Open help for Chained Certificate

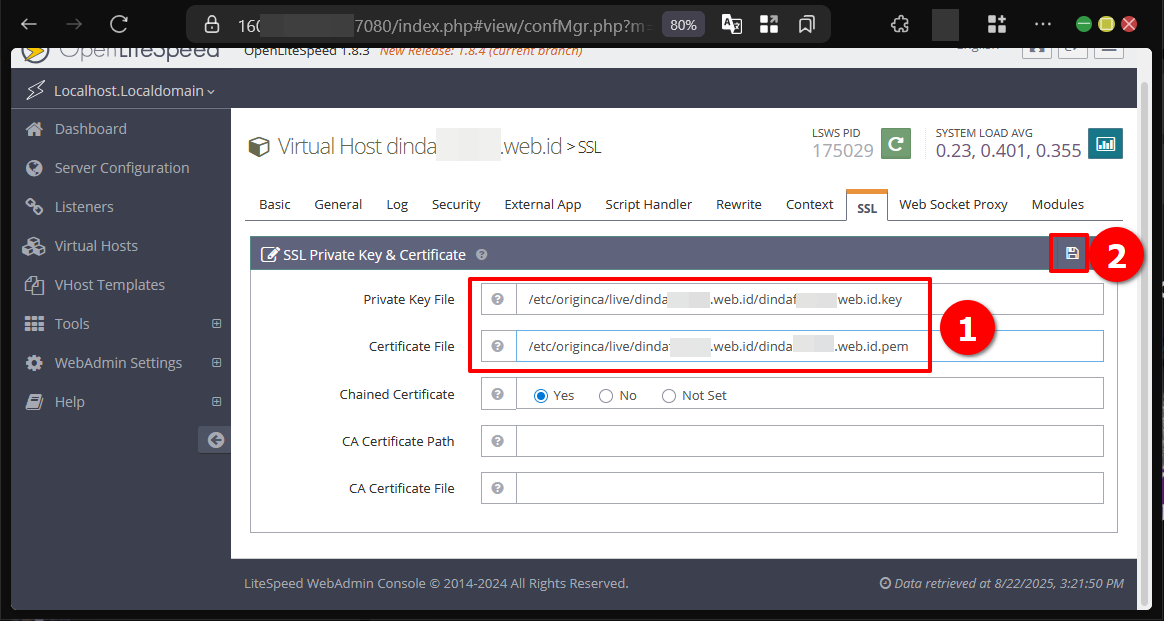(498, 394)
